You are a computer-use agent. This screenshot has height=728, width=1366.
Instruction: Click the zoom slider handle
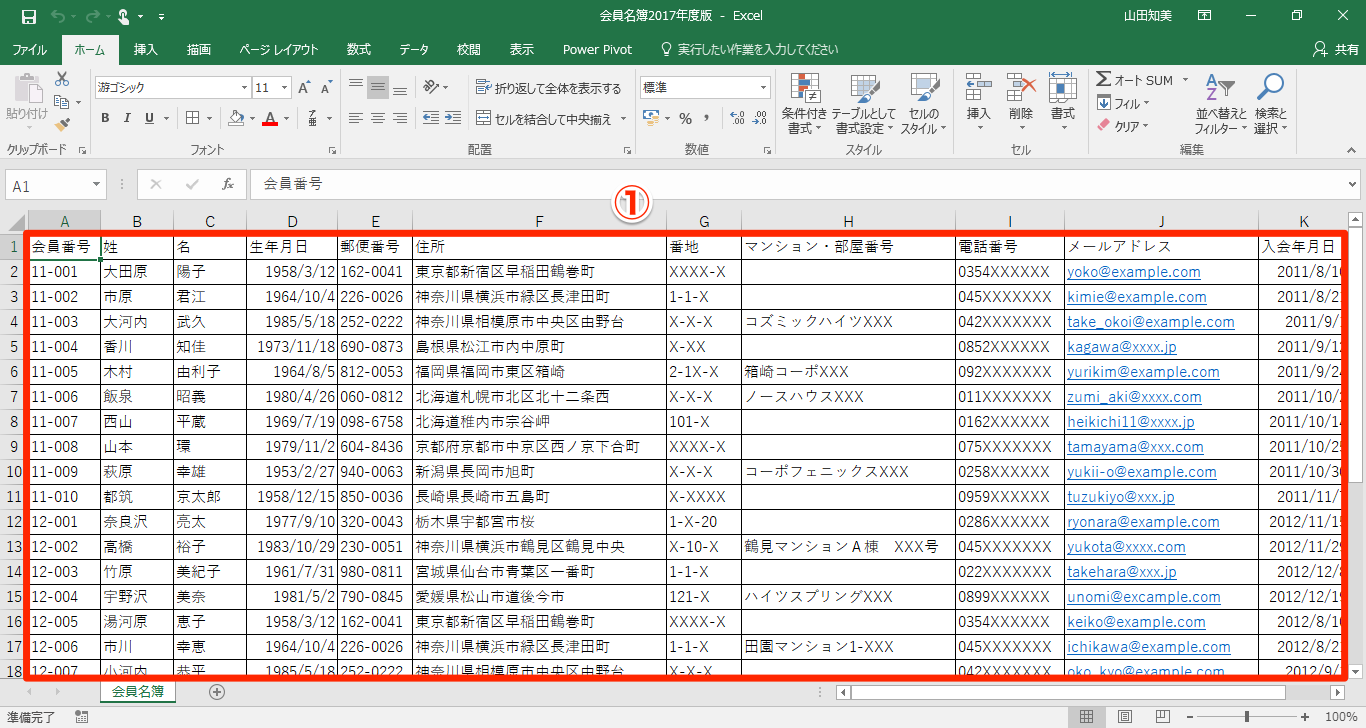click(x=1246, y=716)
